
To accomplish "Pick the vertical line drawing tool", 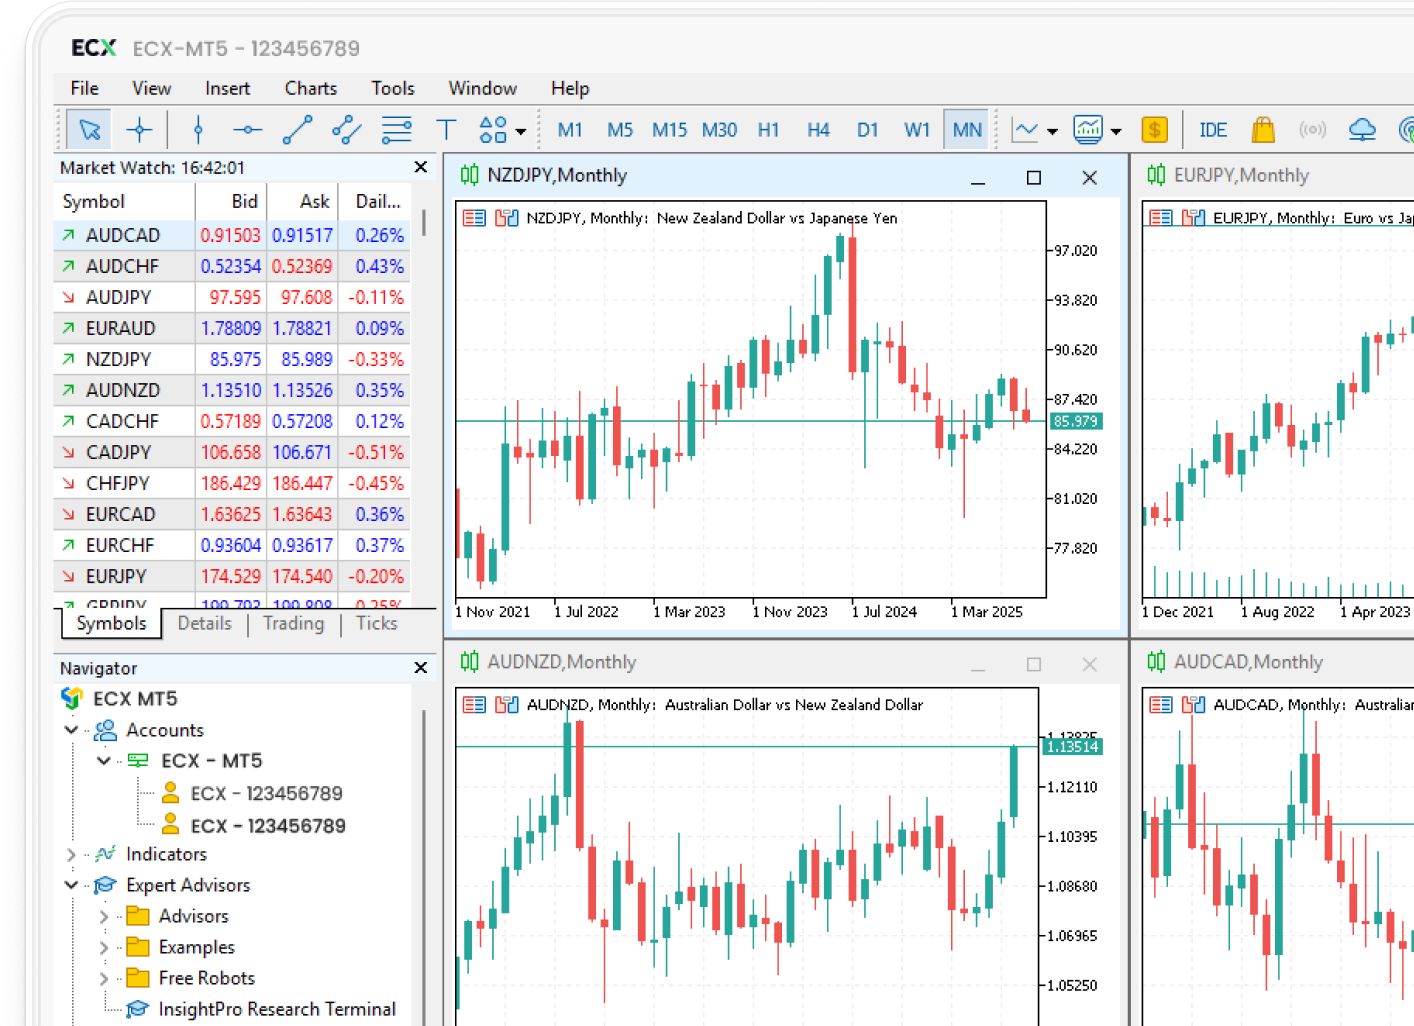I will 198,130.
